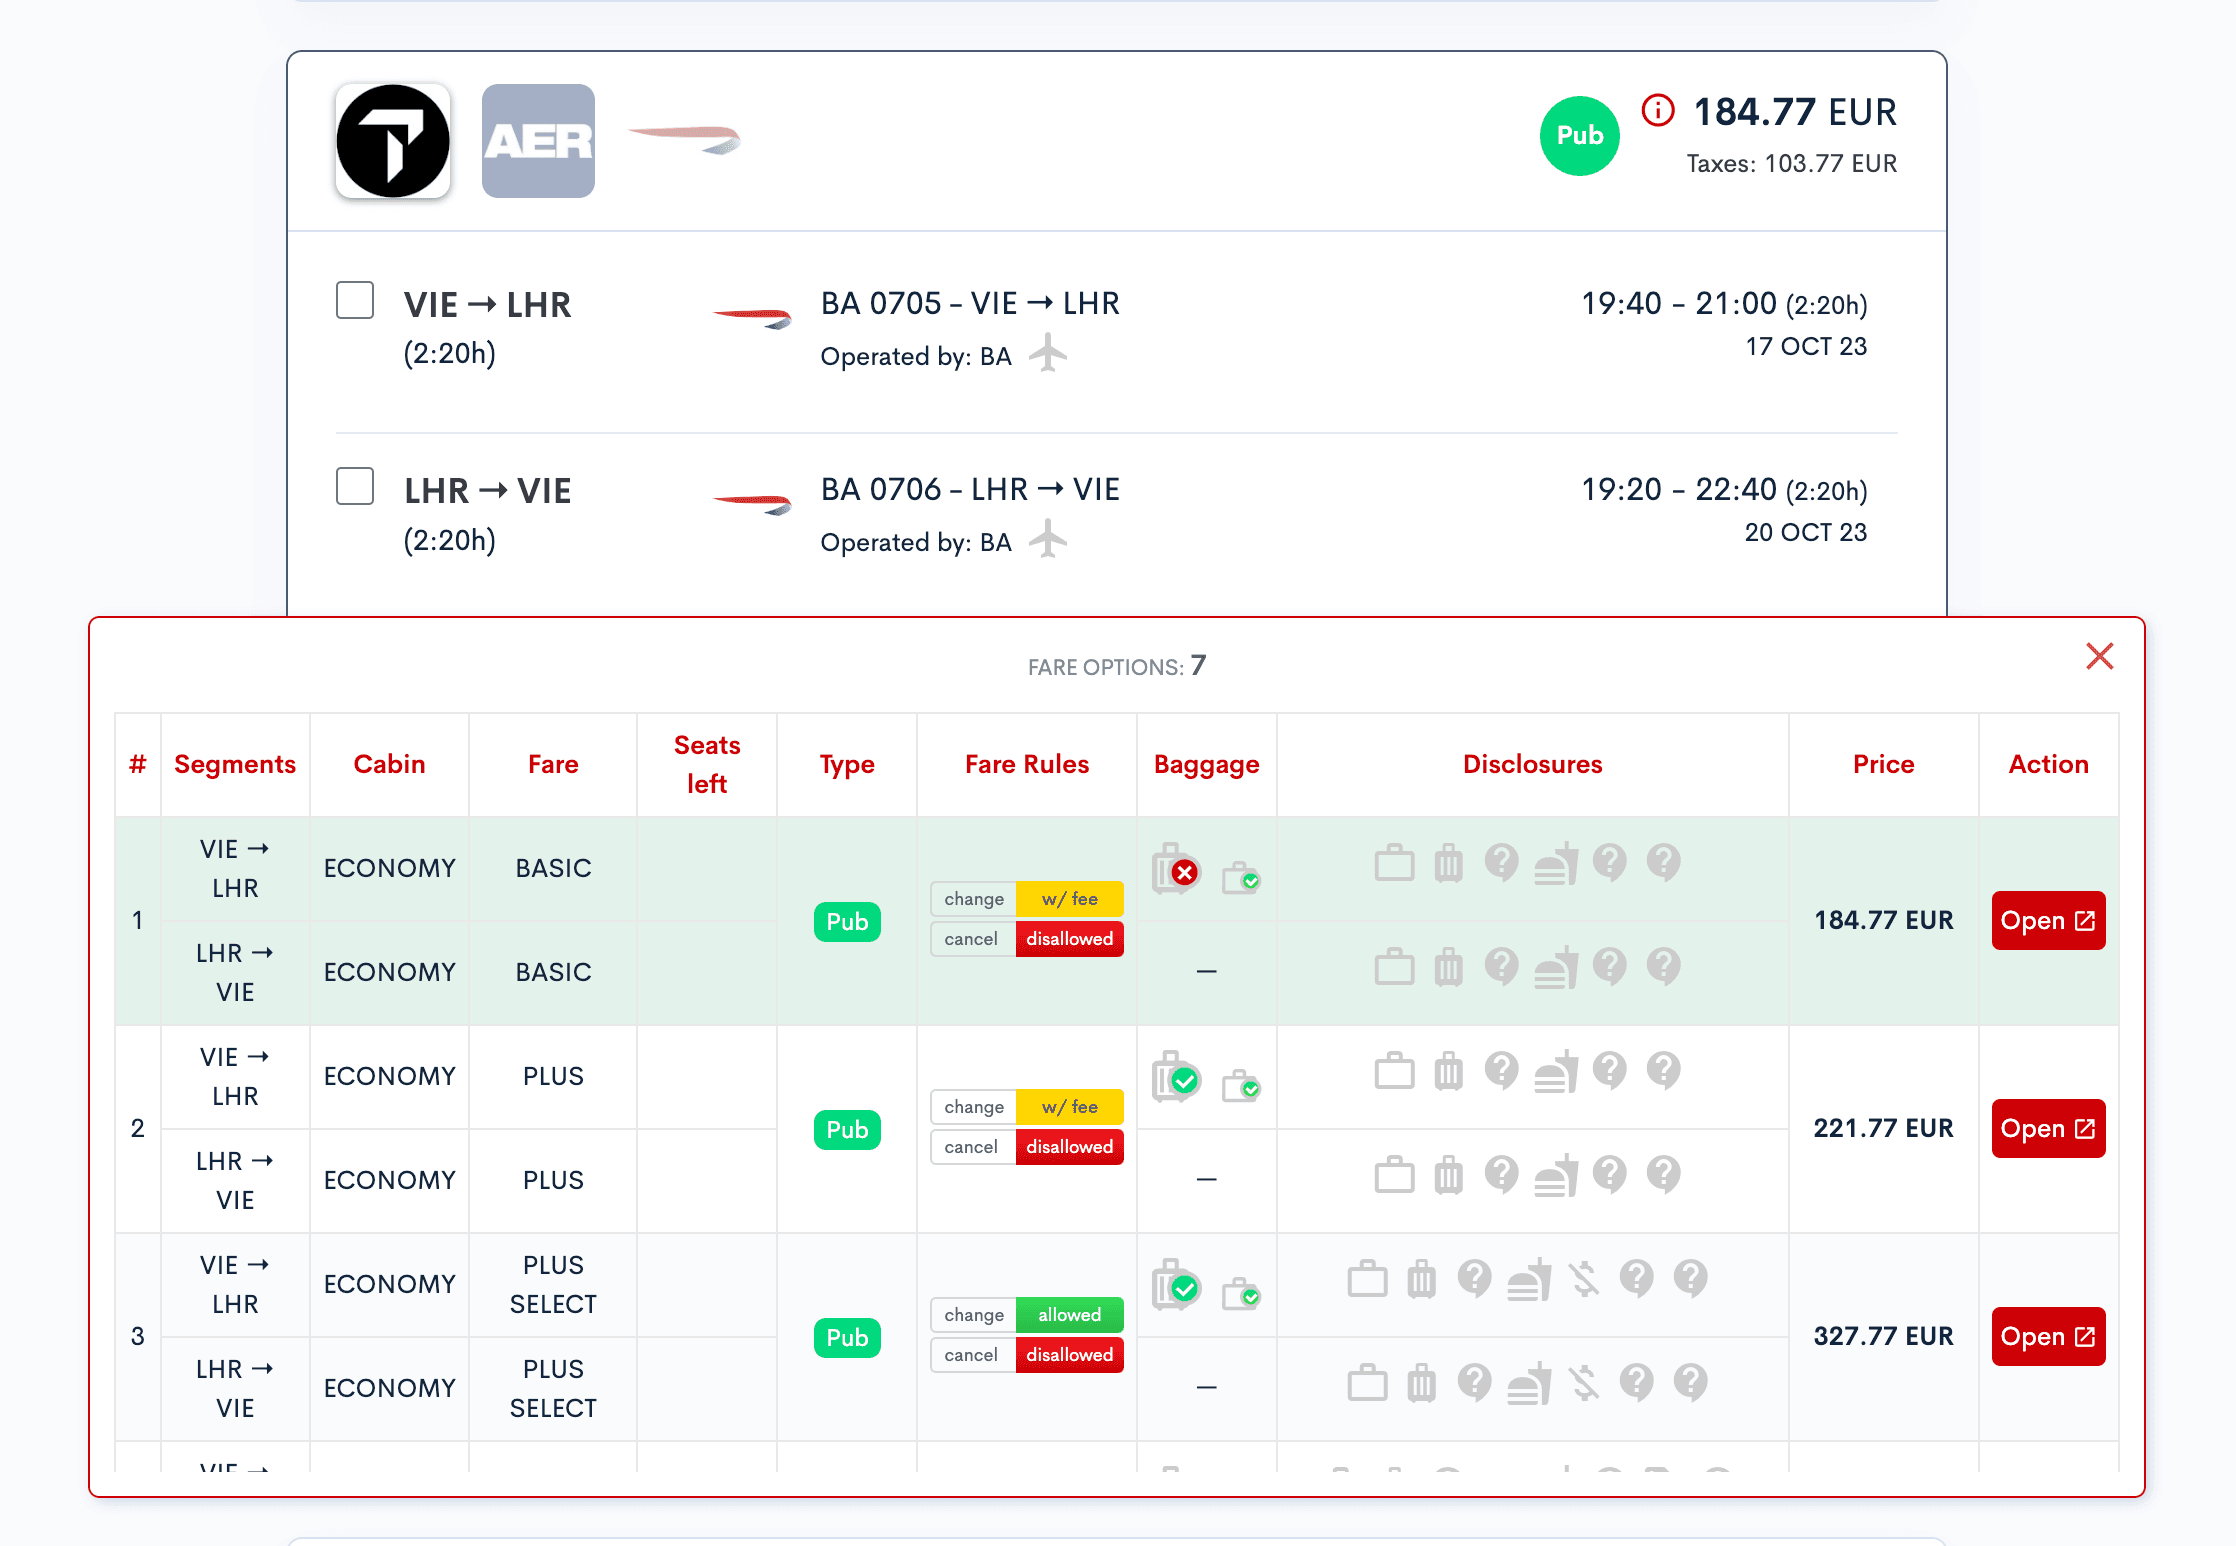The width and height of the screenshot is (2236, 1546).
Task: Click cancel disallowed rule for PLUS SELECT
Action: point(1027,1355)
